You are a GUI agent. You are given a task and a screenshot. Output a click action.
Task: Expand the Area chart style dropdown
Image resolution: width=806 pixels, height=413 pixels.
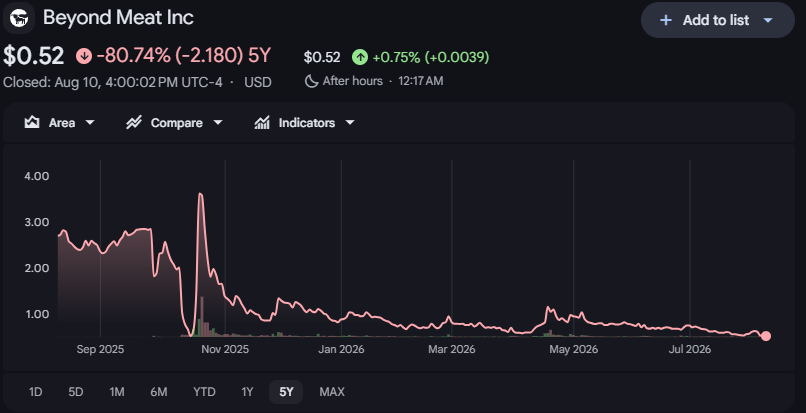point(89,123)
